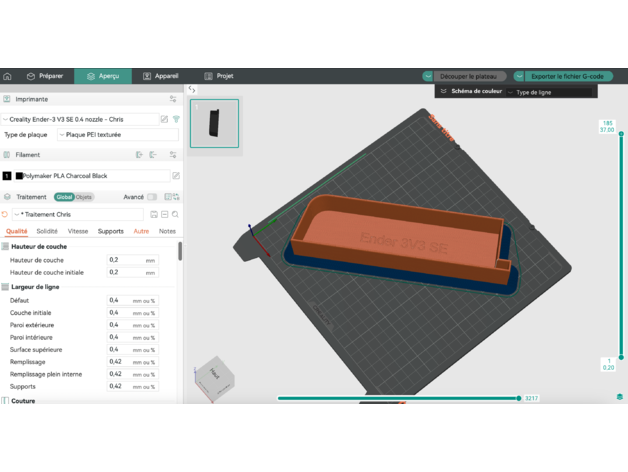
Task: Click the vertical layer slider top handle
Action: (x=607, y=136)
